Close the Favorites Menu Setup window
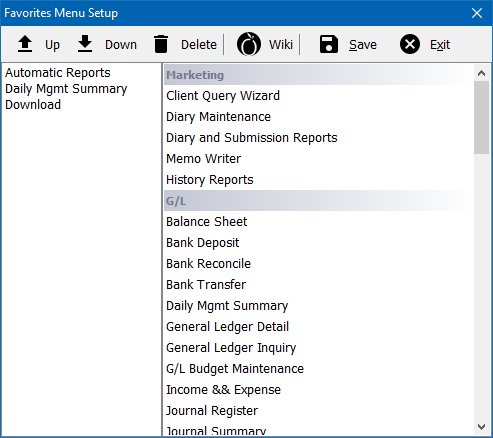This screenshot has height=438, width=493. tap(477, 13)
